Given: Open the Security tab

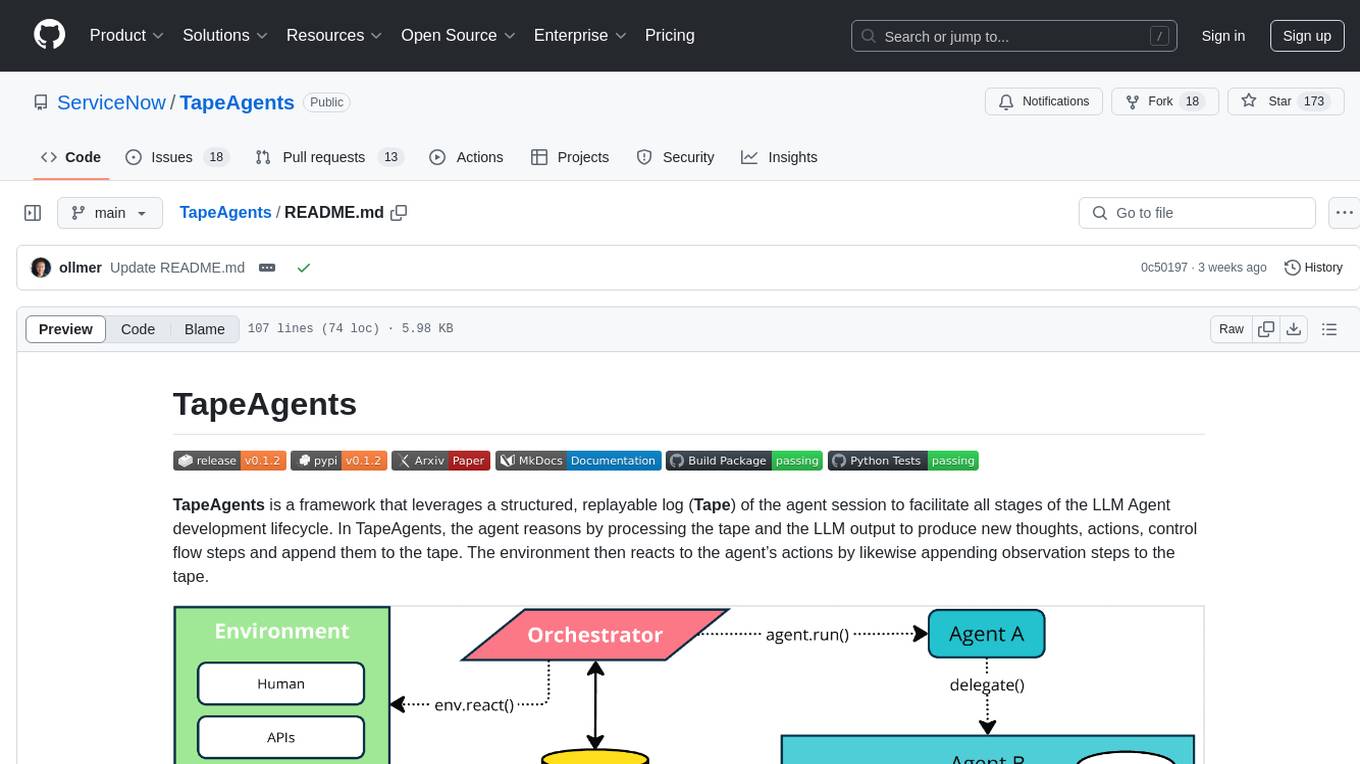Looking at the screenshot, I should tap(676, 157).
